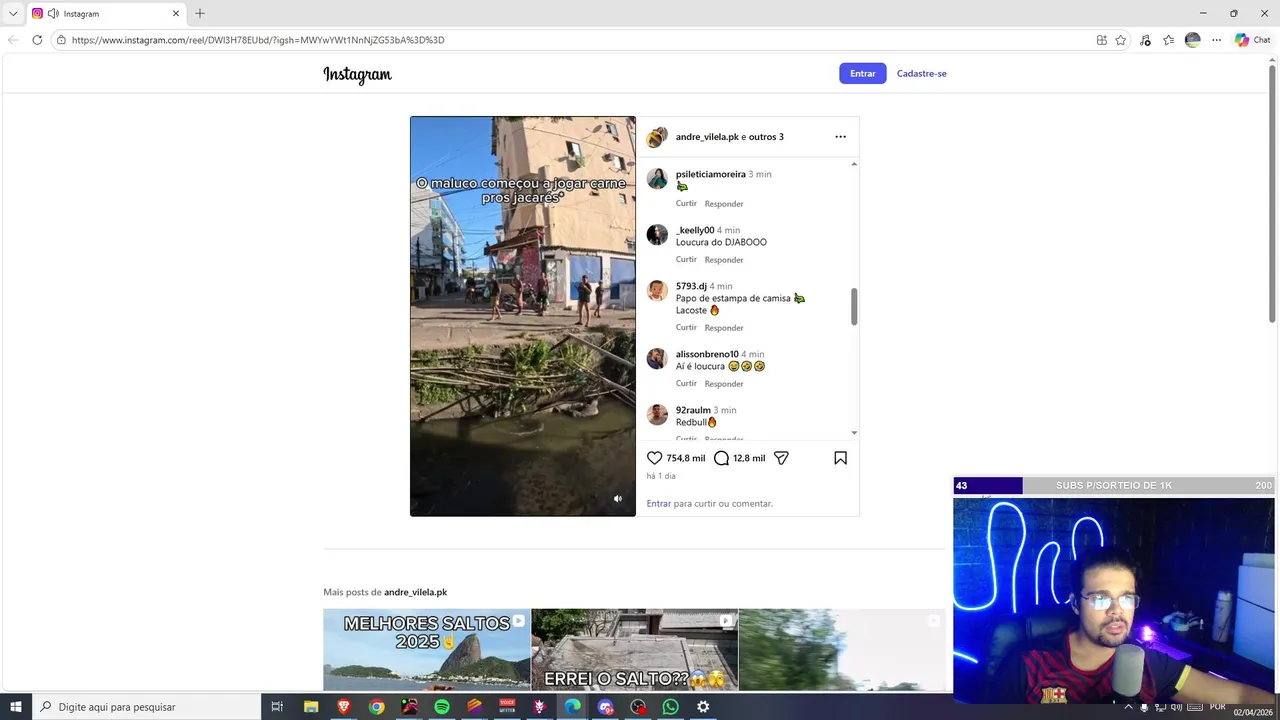Image resolution: width=1280 pixels, height=720 pixels.
Task: Click the comments scrollbar thumb
Action: pos(854,306)
